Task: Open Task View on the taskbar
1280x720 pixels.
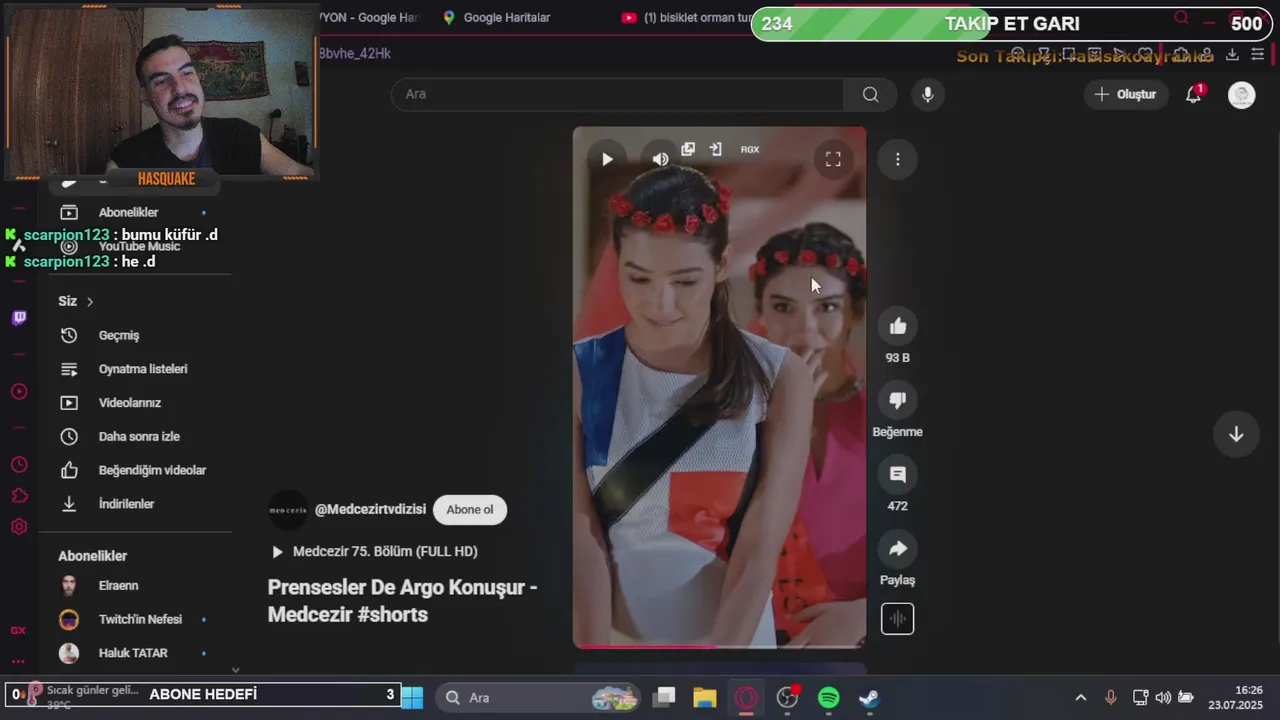Action: (664, 697)
